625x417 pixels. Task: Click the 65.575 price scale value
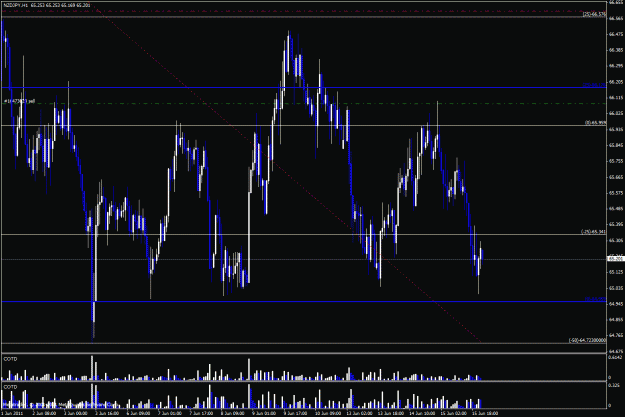coord(615,193)
